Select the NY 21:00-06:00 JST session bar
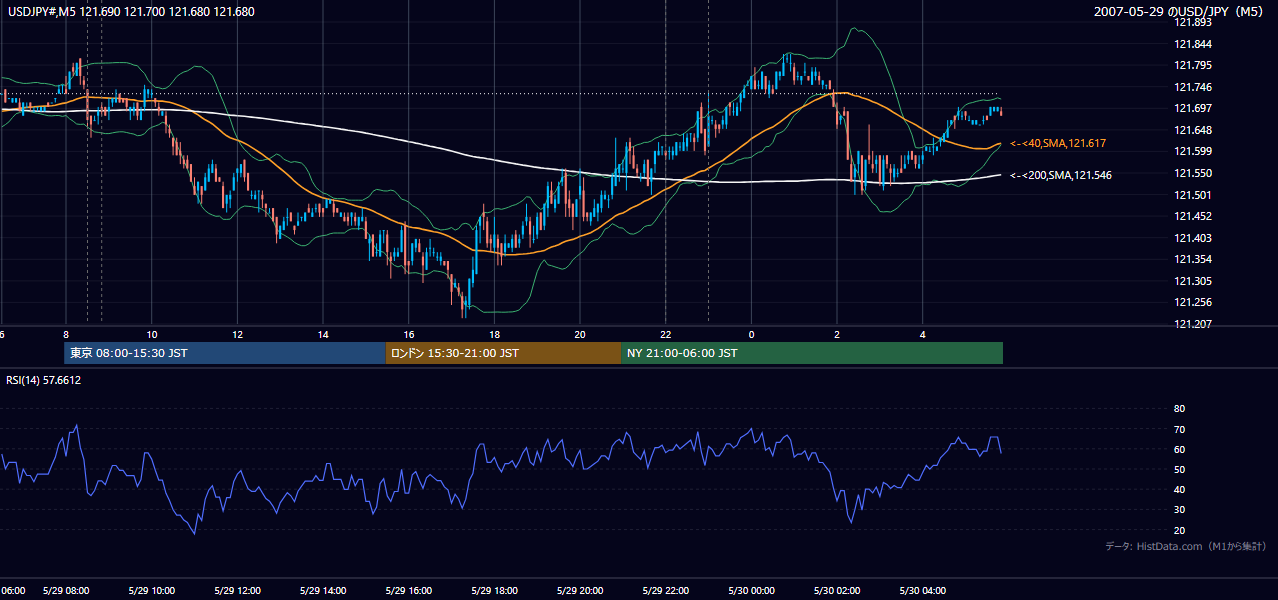This screenshot has width=1278, height=600. [812, 353]
